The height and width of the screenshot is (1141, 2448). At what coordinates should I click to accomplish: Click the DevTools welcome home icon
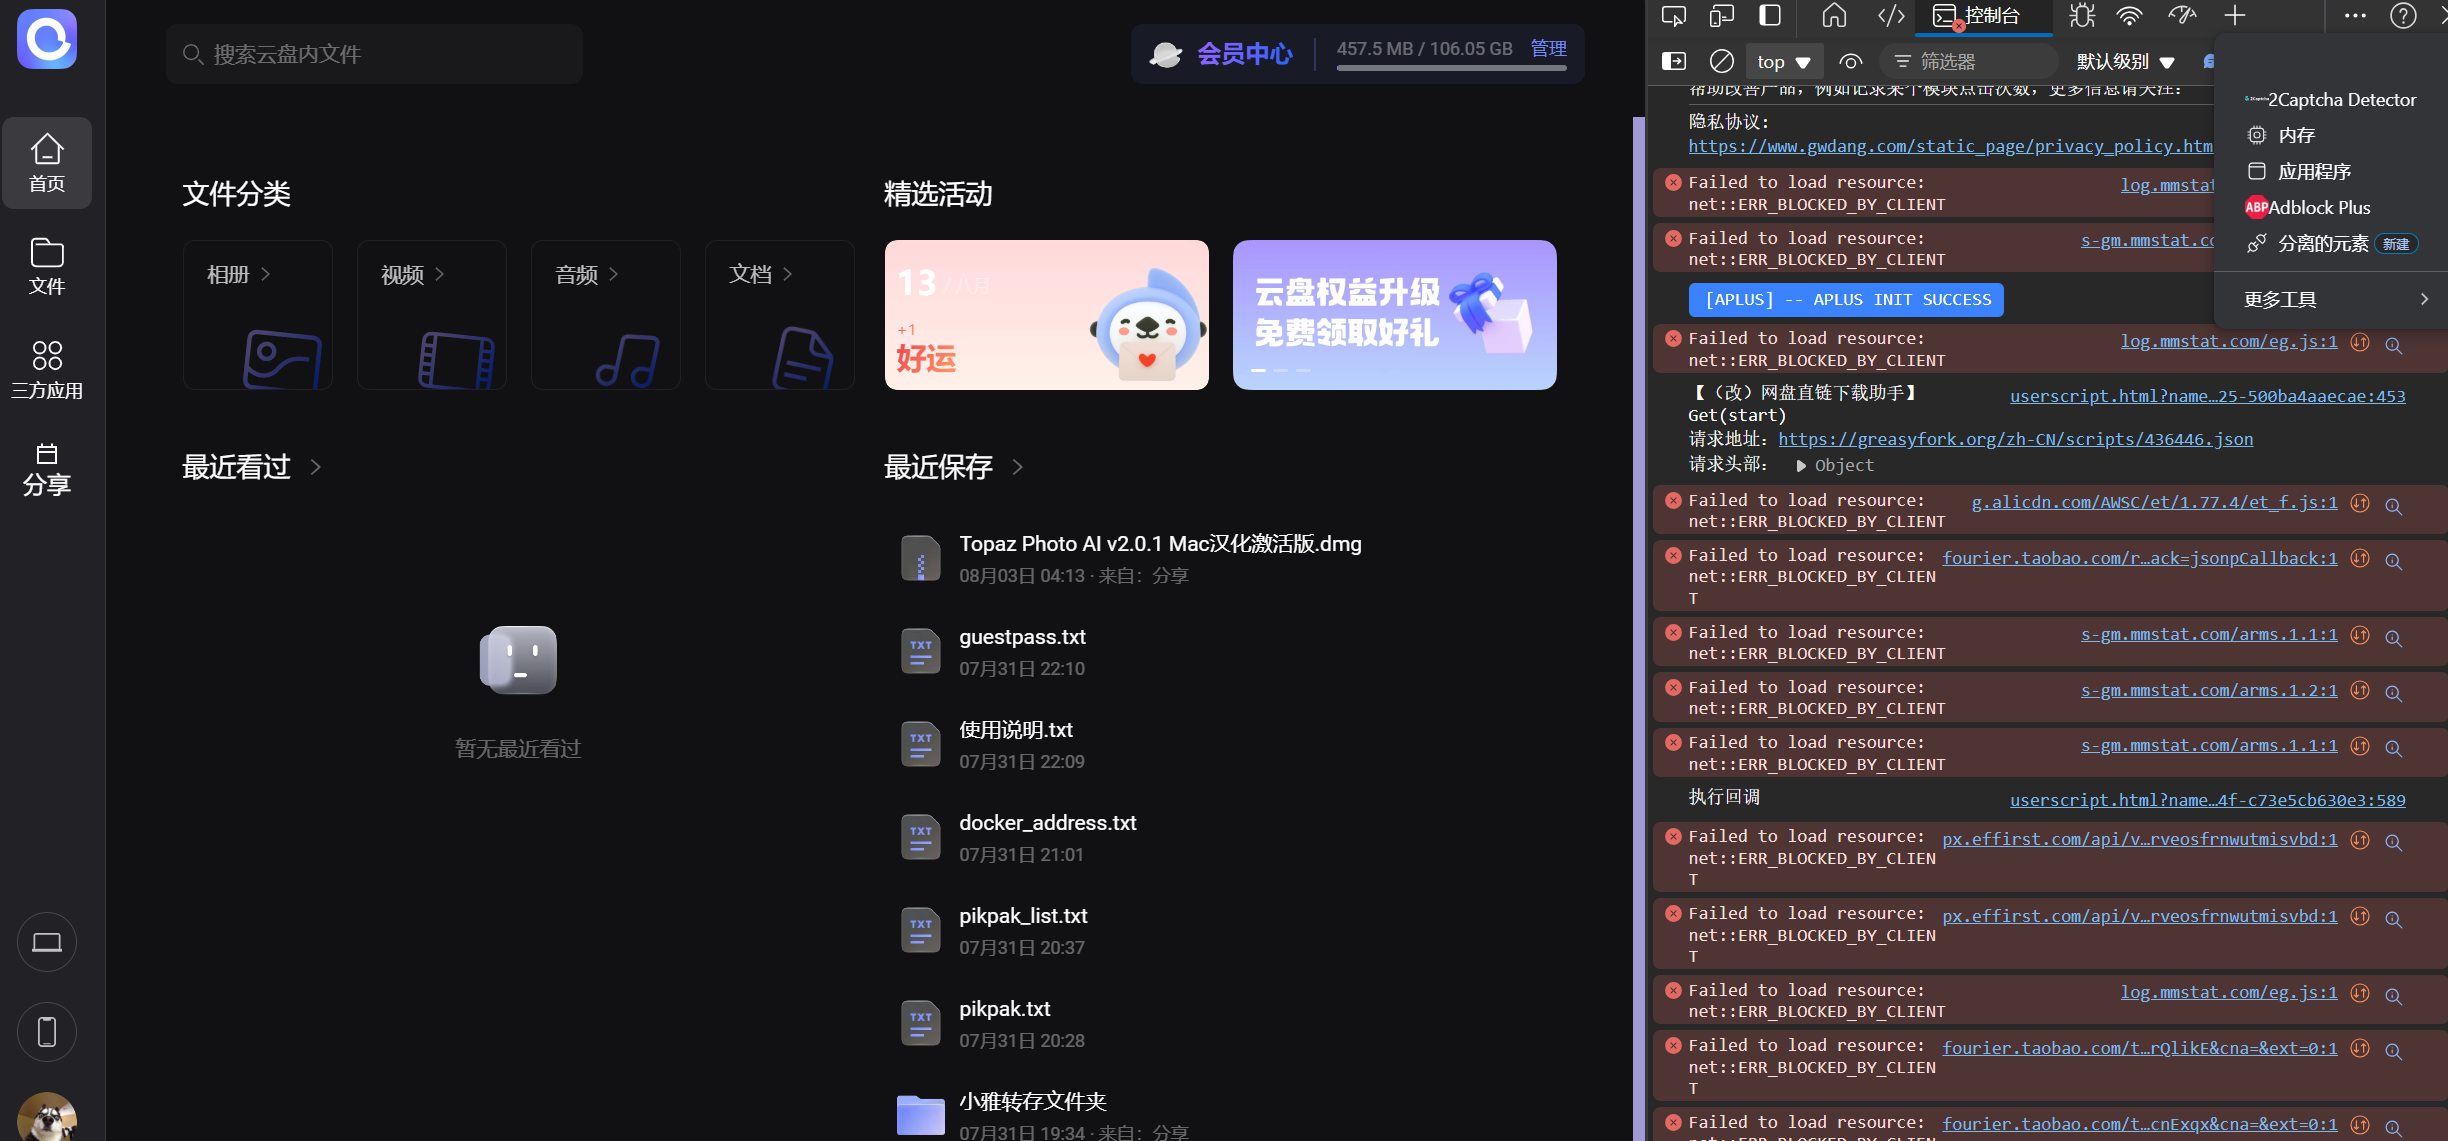point(1834,16)
